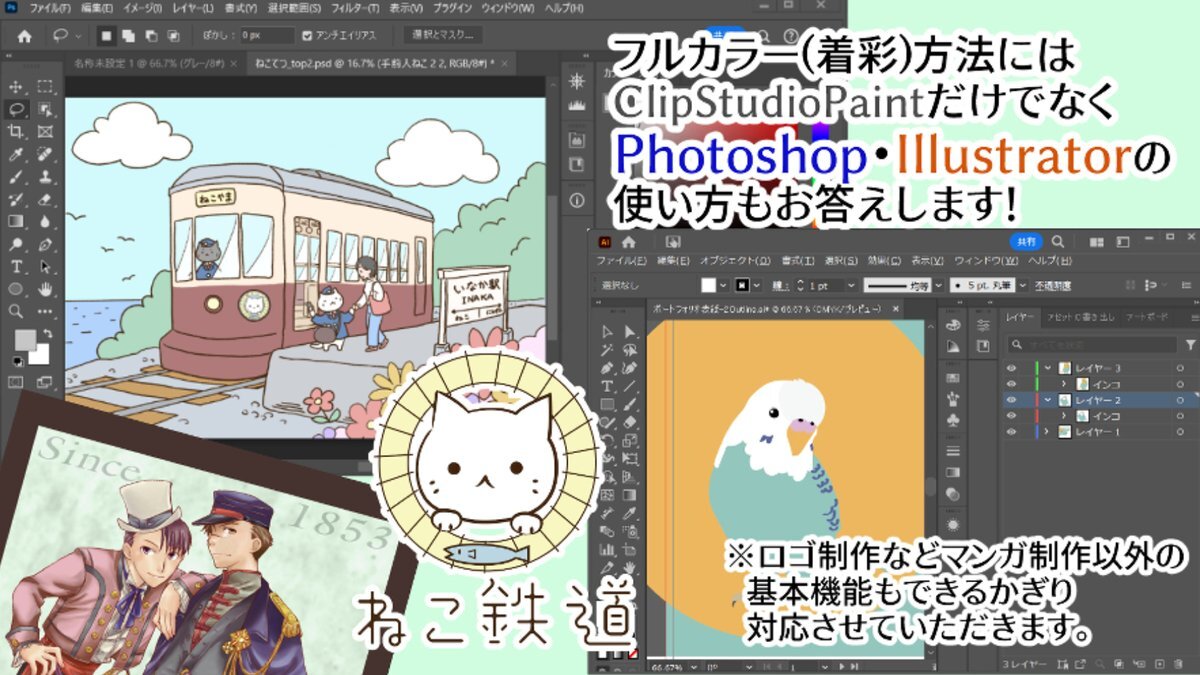Image resolution: width=1200 pixels, height=675 pixels.
Task: Open Photoshop lasso tool preset dropdown
Action: (x=78, y=36)
